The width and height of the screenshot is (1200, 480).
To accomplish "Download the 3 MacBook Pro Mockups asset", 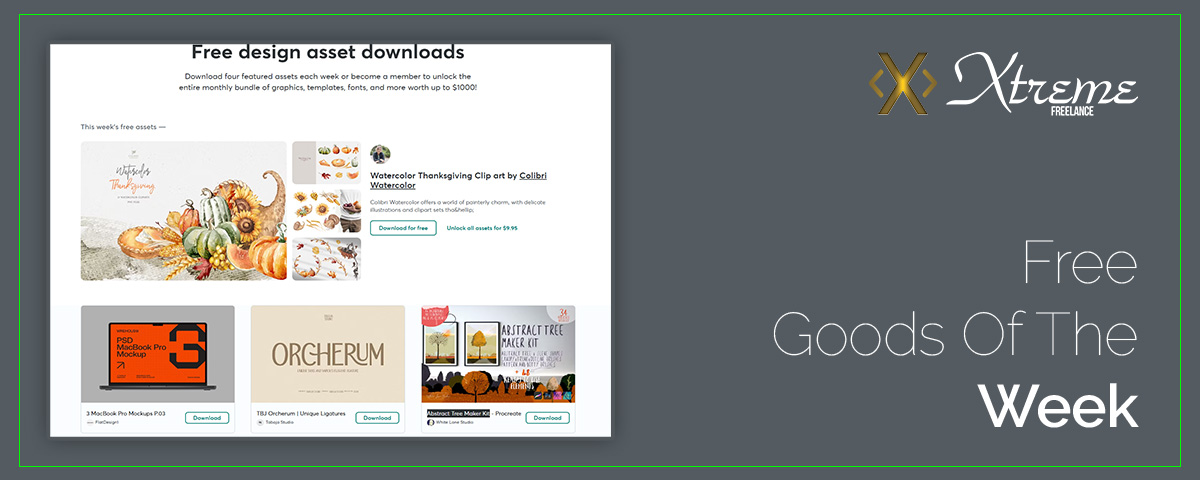I will point(207,418).
